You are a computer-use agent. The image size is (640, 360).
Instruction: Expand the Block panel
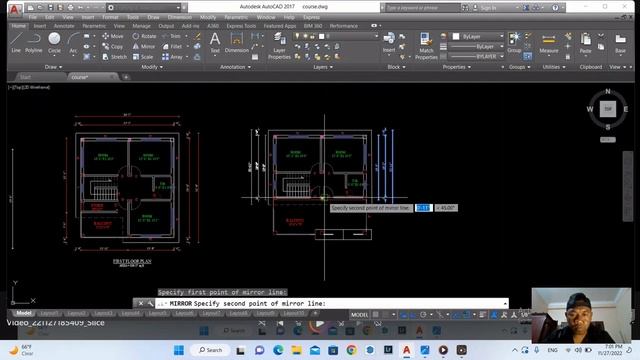396,67
